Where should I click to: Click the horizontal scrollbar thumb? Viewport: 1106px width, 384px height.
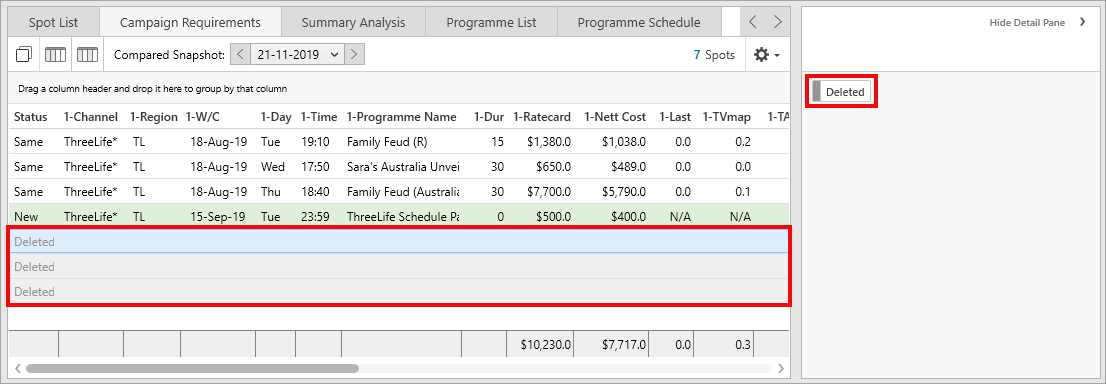coord(193,368)
